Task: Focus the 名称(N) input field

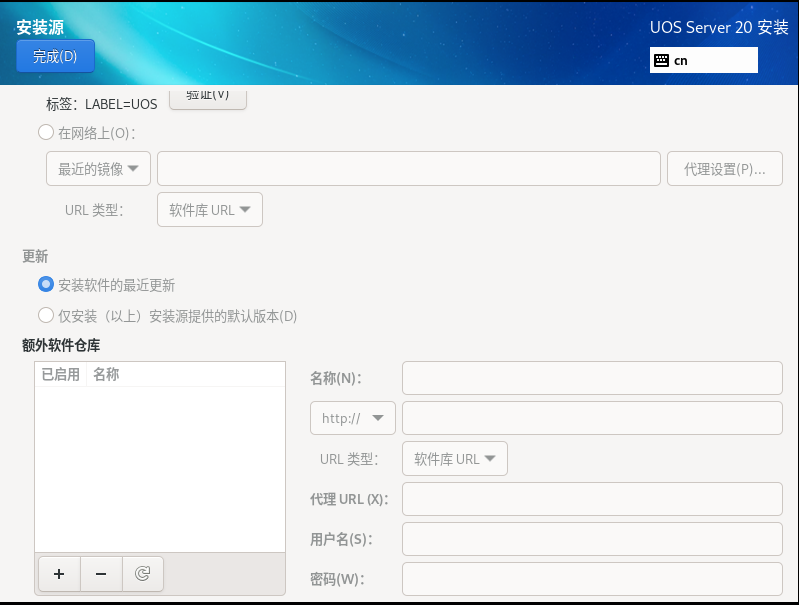Action: point(592,378)
